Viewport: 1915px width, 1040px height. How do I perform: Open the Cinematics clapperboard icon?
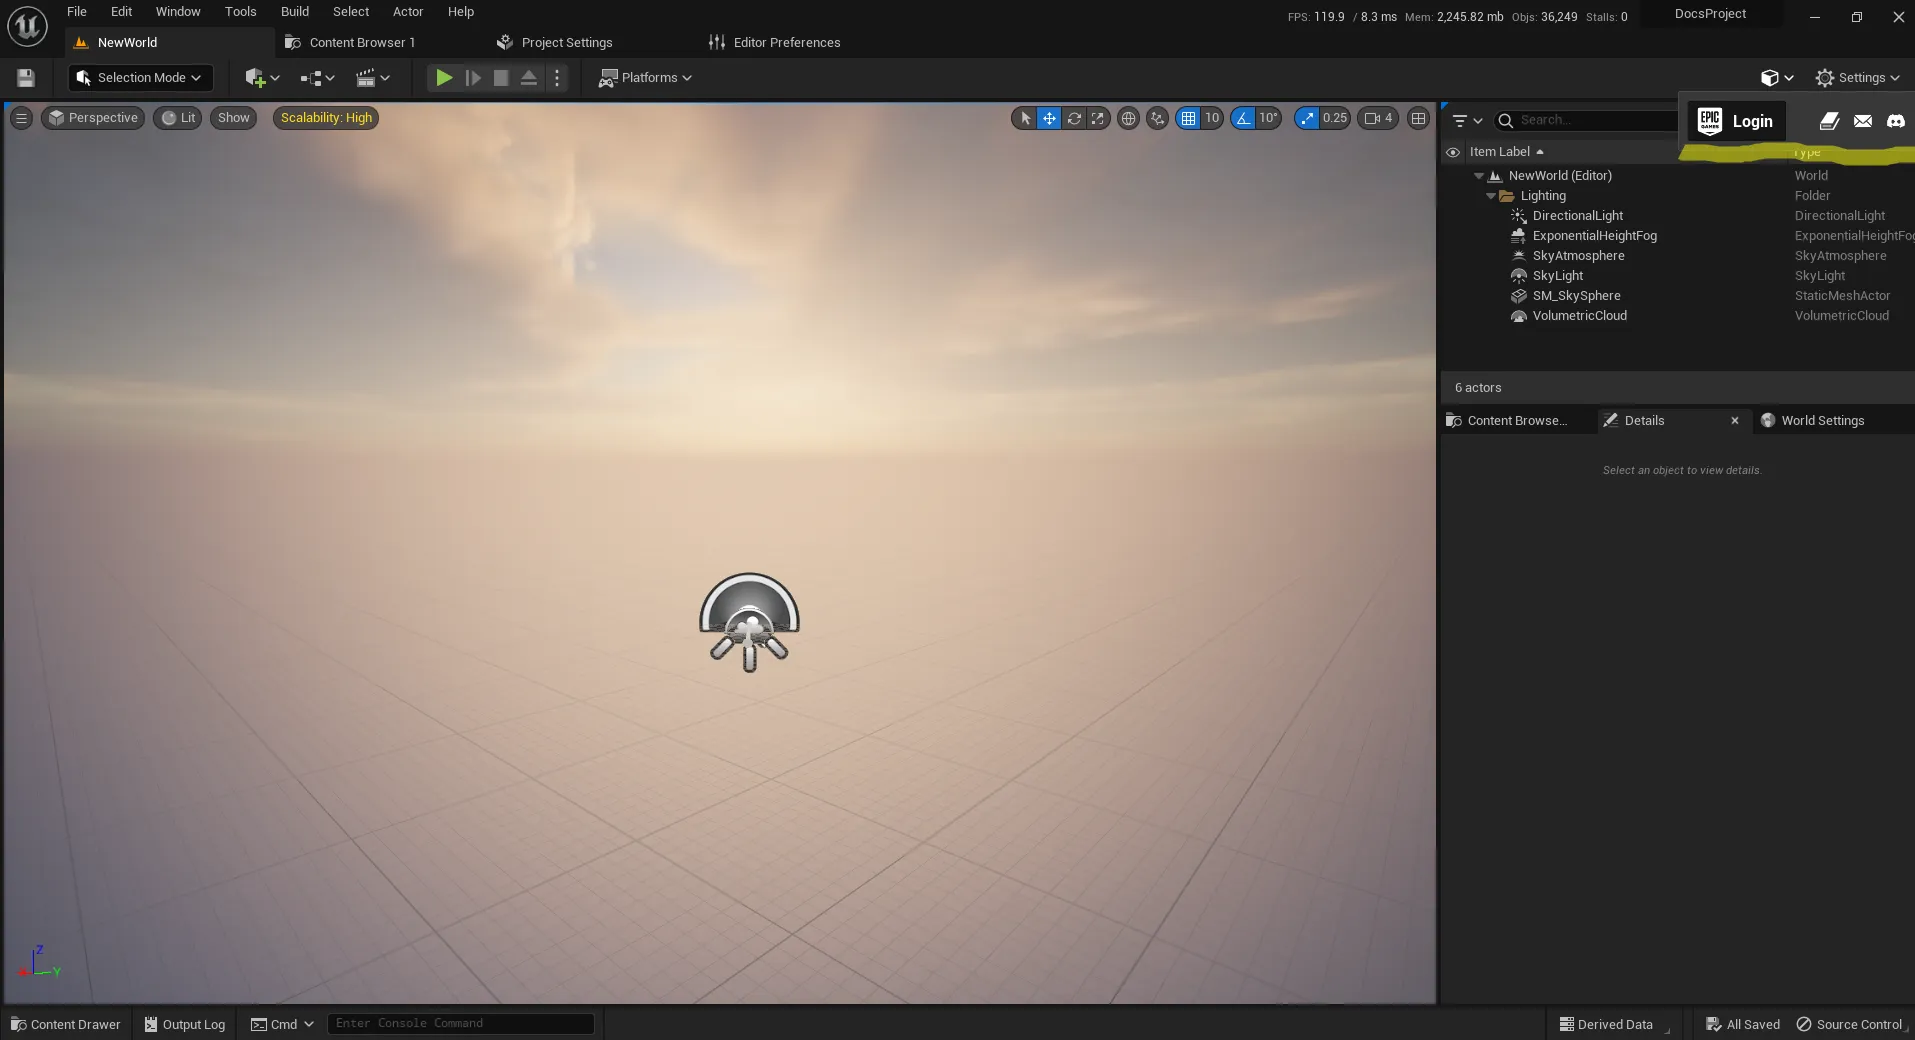pos(368,78)
